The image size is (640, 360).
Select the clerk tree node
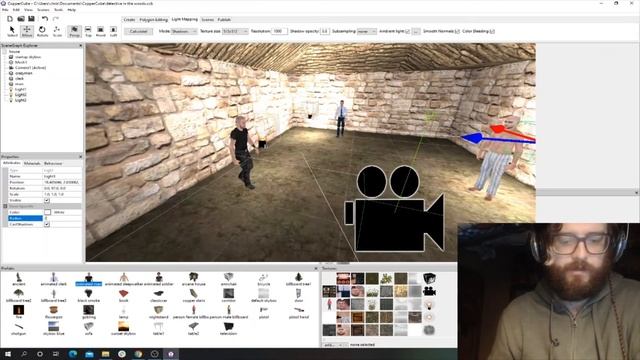pyautogui.click(x=19, y=78)
